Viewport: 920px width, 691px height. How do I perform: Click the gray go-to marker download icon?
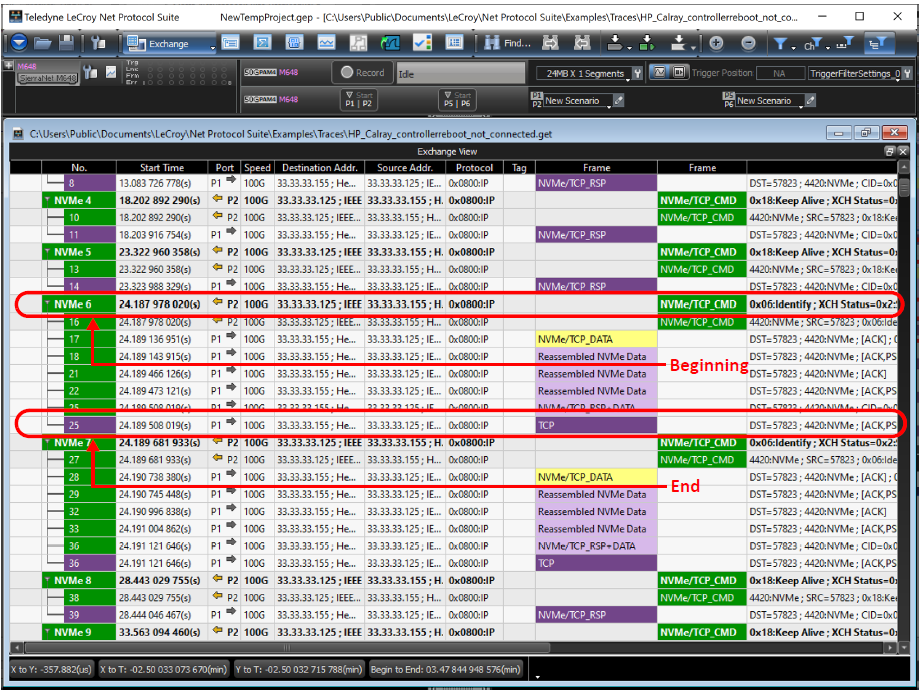(x=614, y=42)
